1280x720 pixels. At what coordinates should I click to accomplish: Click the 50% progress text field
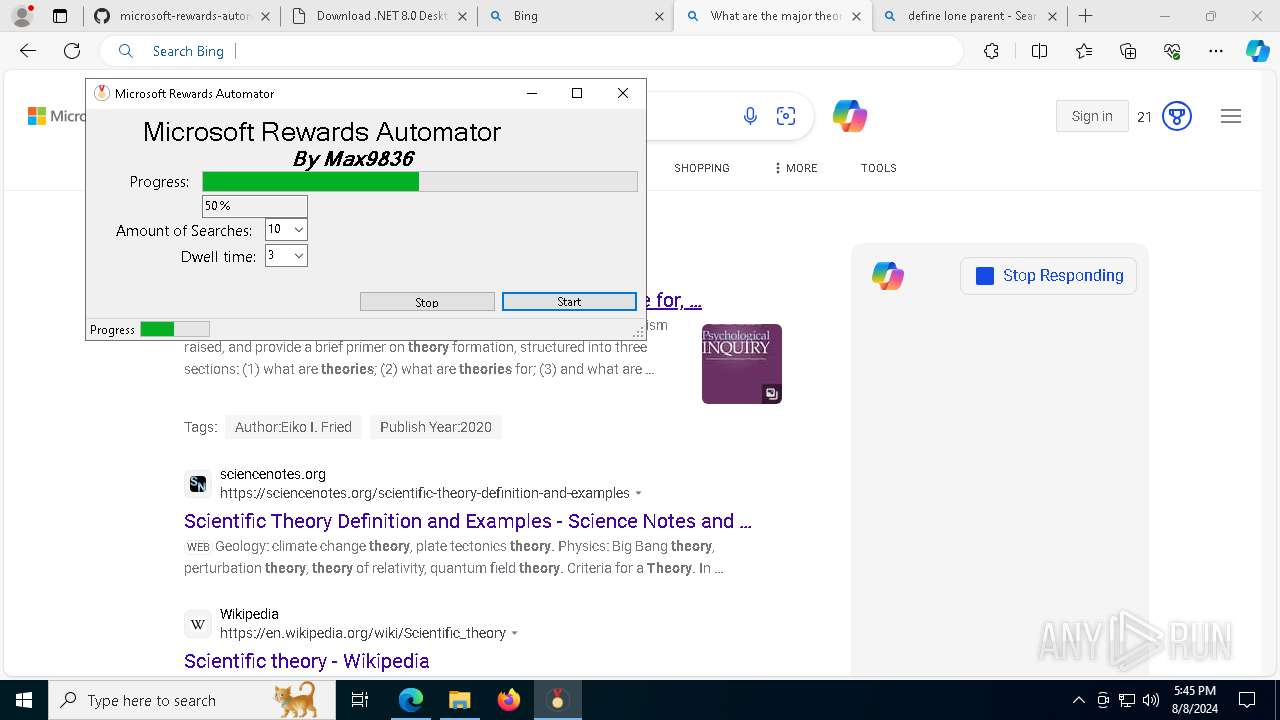(x=255, y=206)
